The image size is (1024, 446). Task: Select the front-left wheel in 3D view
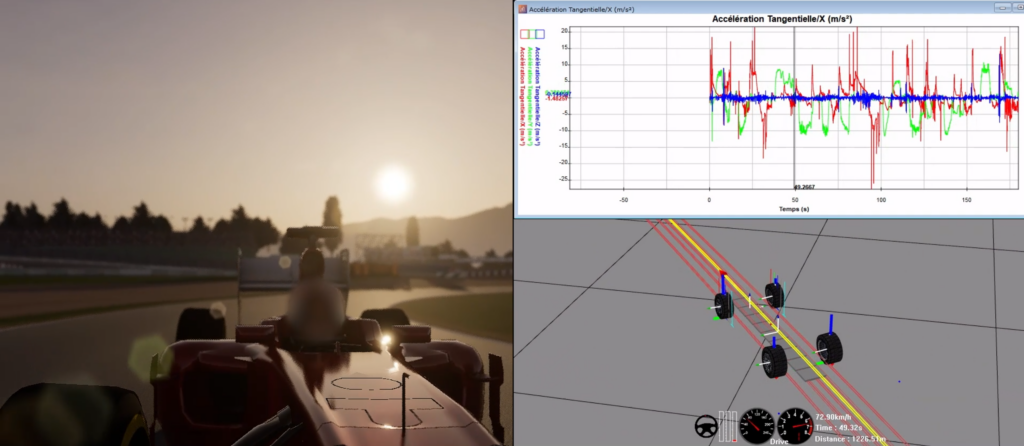pyautogui.click(x=724, y=306)
